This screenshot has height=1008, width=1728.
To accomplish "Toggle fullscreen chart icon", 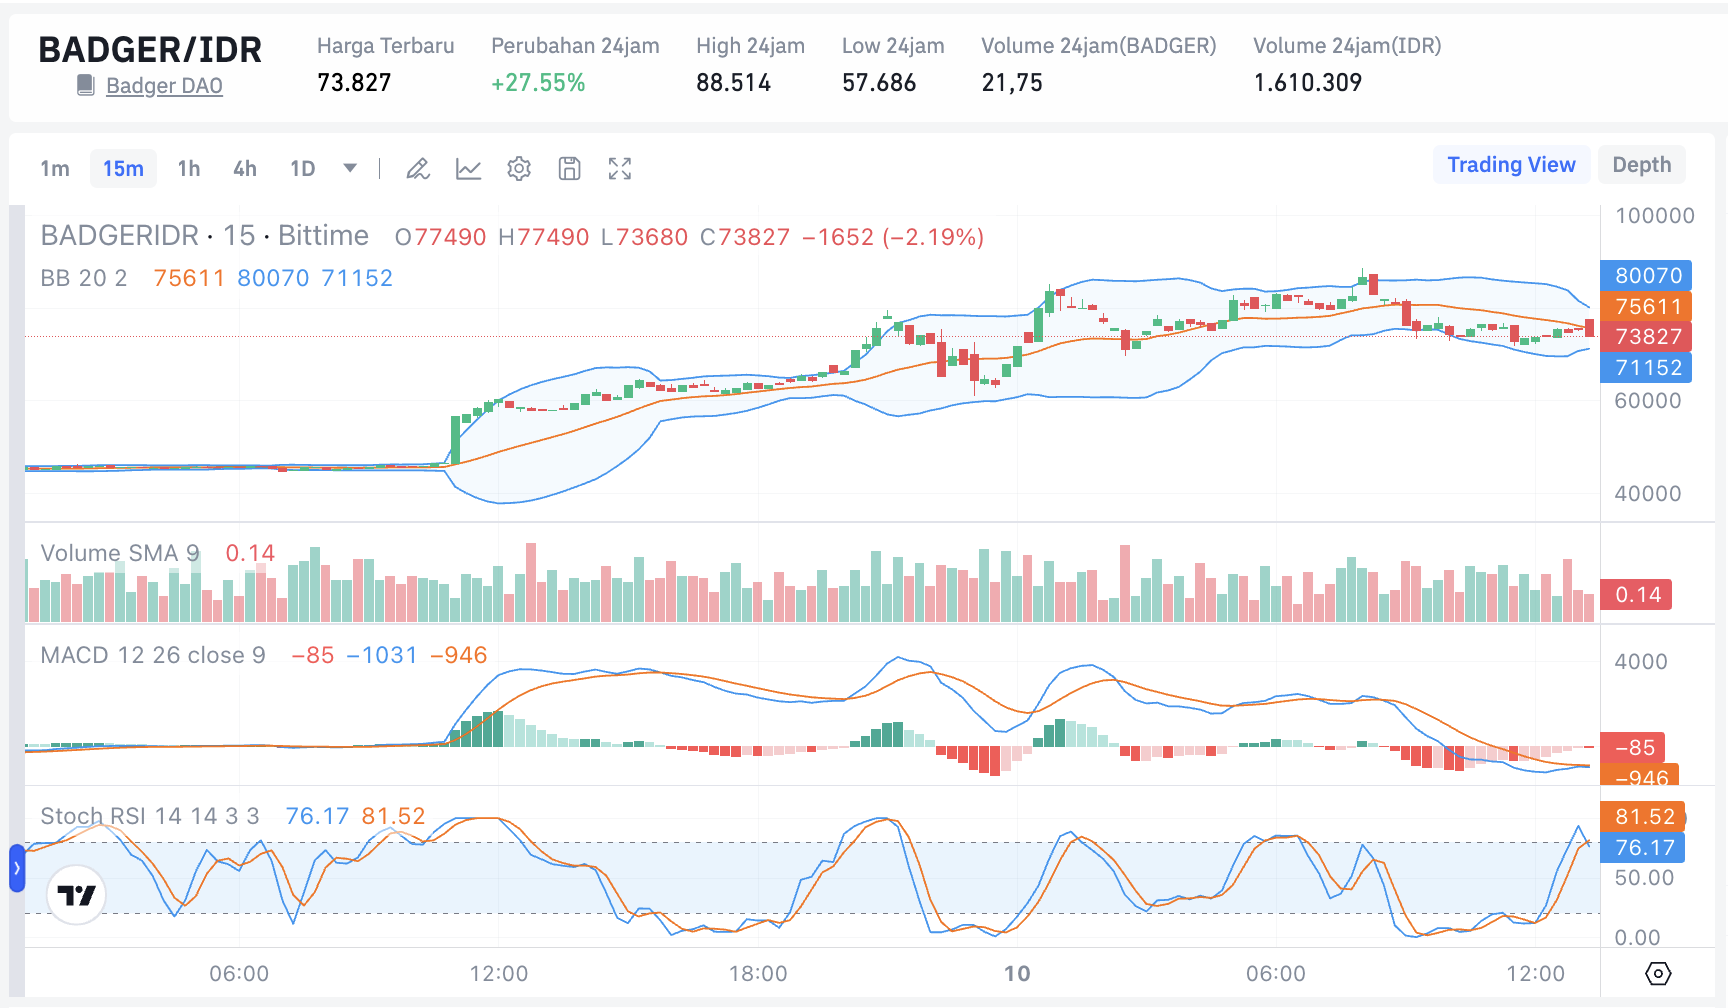I will coord(620,169).
